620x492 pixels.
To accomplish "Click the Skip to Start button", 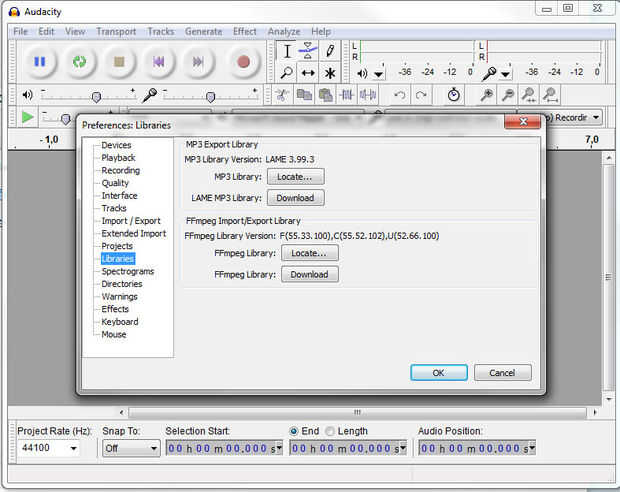I will click(159, 62).
